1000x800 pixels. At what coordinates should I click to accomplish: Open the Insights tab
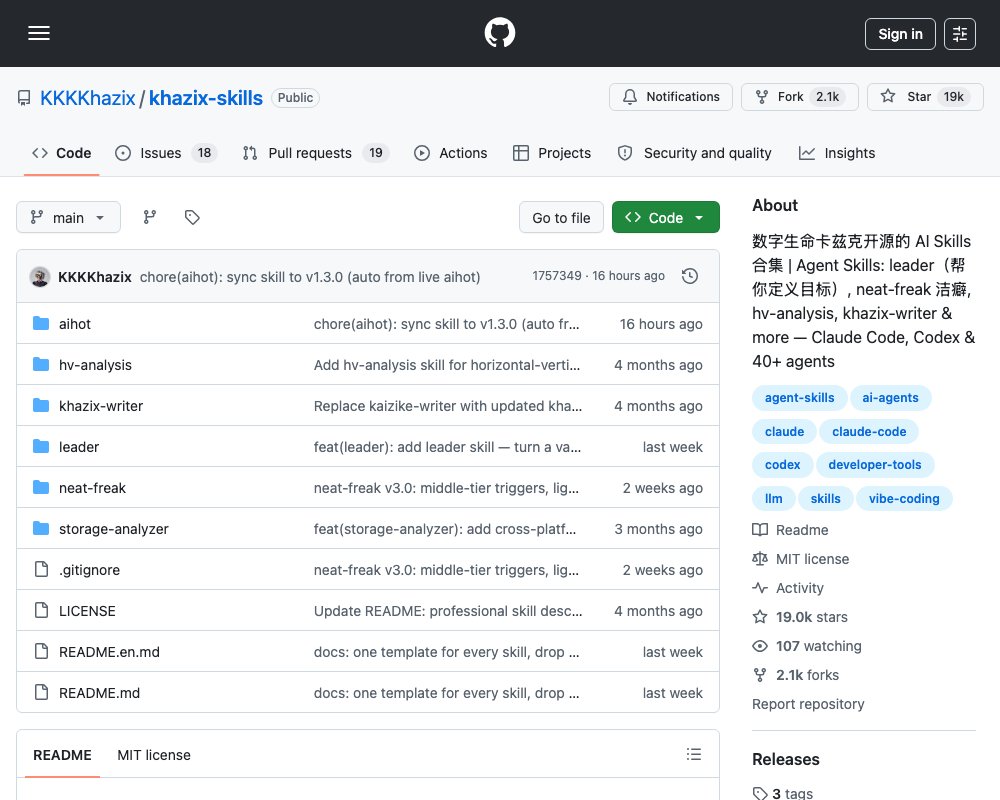(x=837, y=153)
